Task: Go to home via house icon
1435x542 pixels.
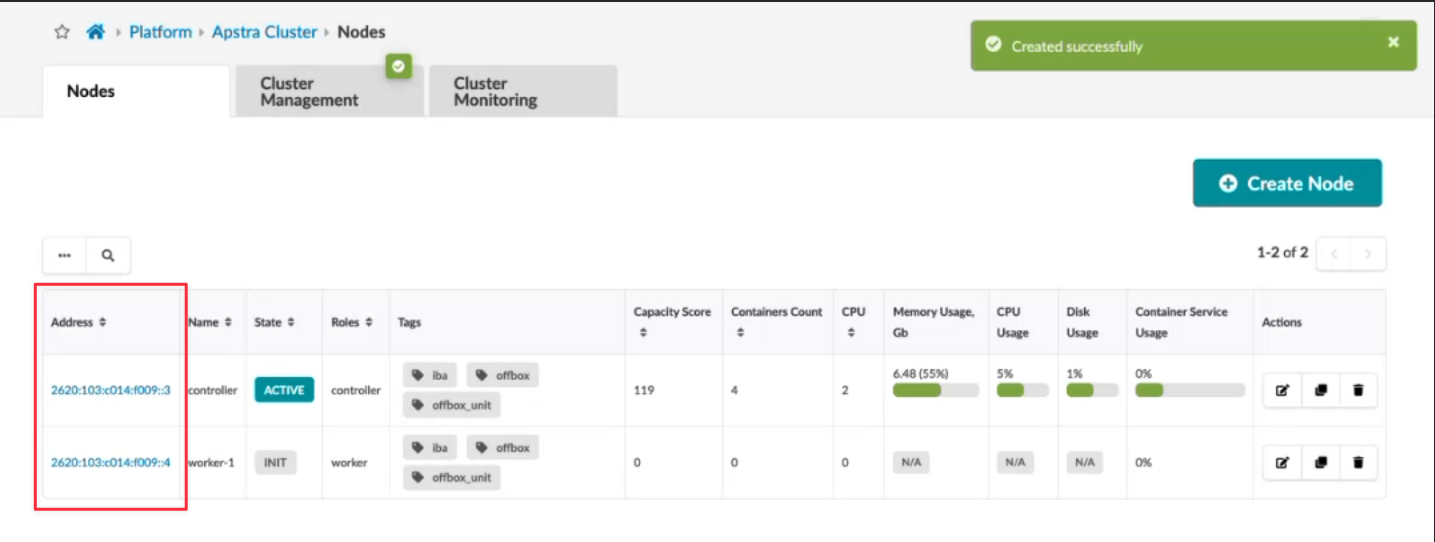Action: [x=95, y=32]
